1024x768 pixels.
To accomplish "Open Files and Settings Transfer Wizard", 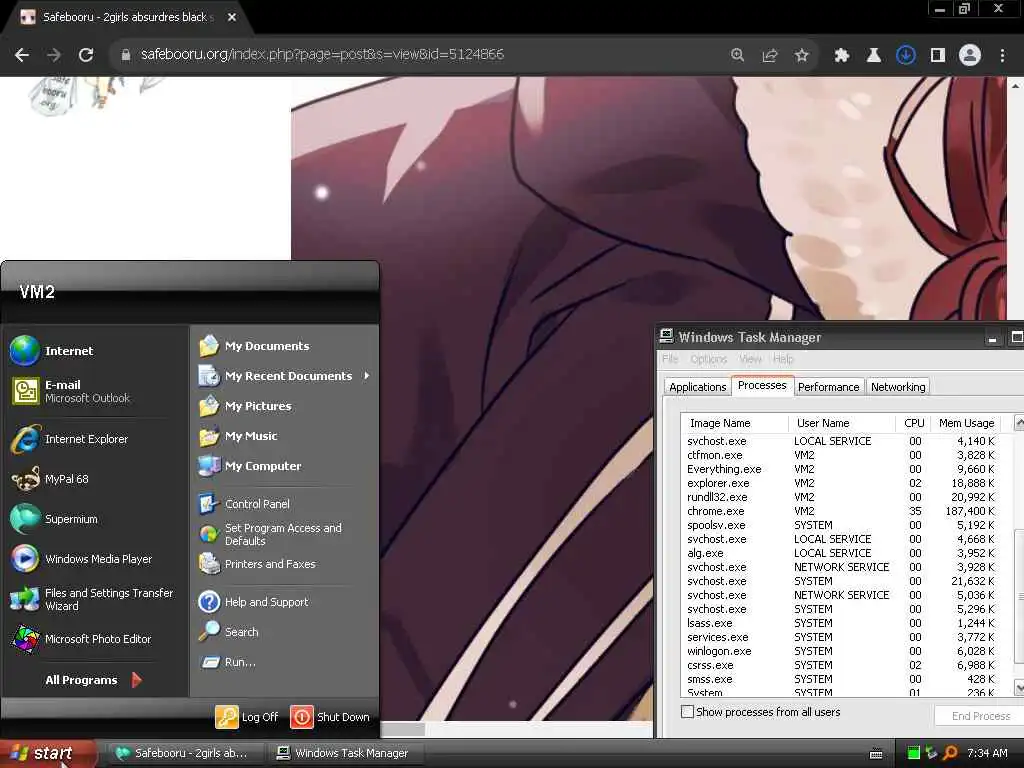I will [x=95, y=599].
